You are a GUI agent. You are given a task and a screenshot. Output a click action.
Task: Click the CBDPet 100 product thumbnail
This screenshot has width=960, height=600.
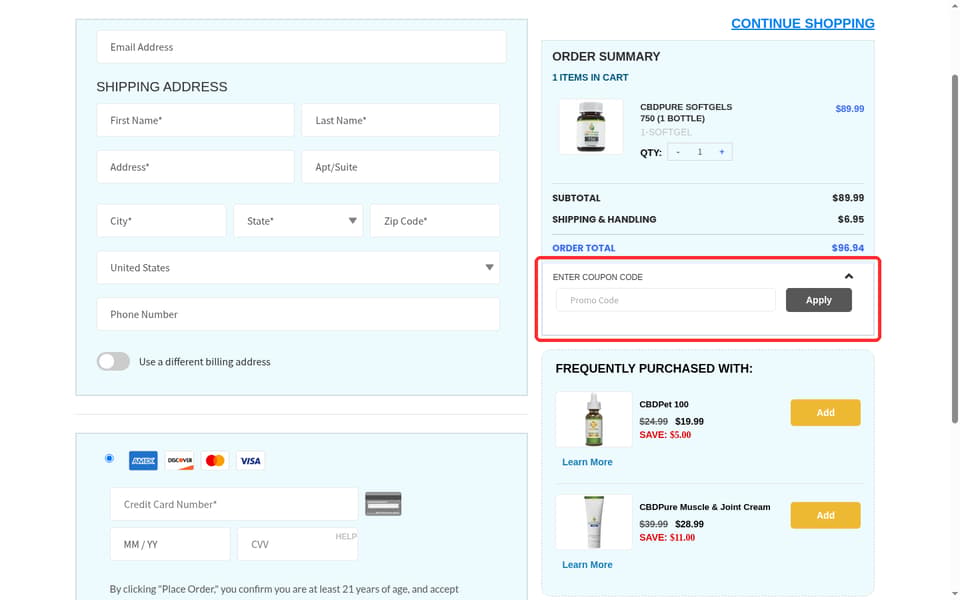[x=594, y=419]
